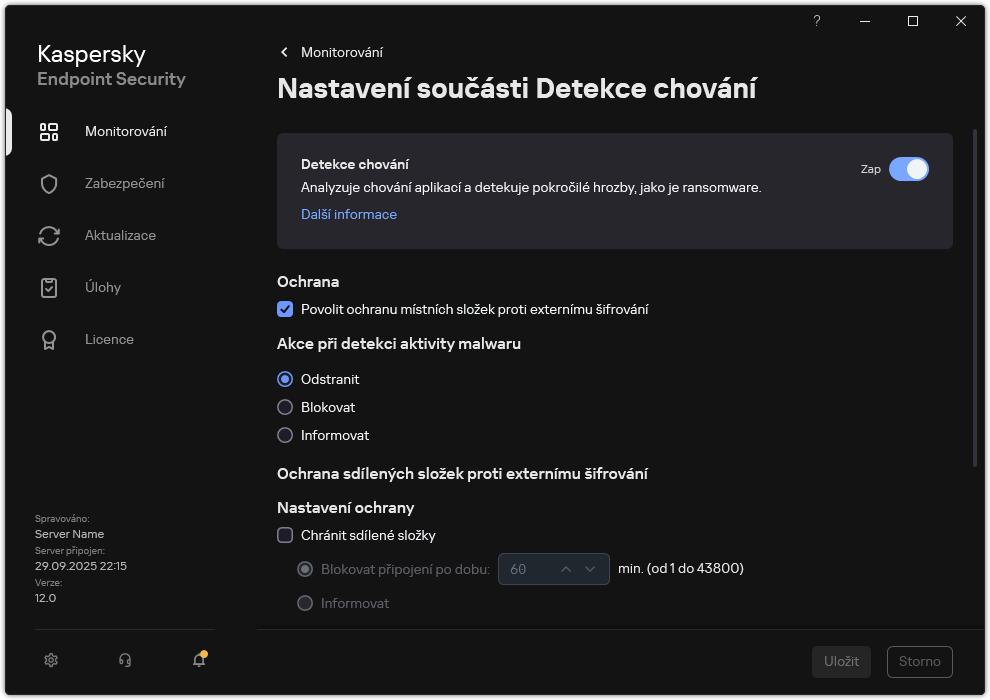Uncheck Povolit ochranu místních složek checkbox
The image size is (990, 700).
(x=285, y=310)
